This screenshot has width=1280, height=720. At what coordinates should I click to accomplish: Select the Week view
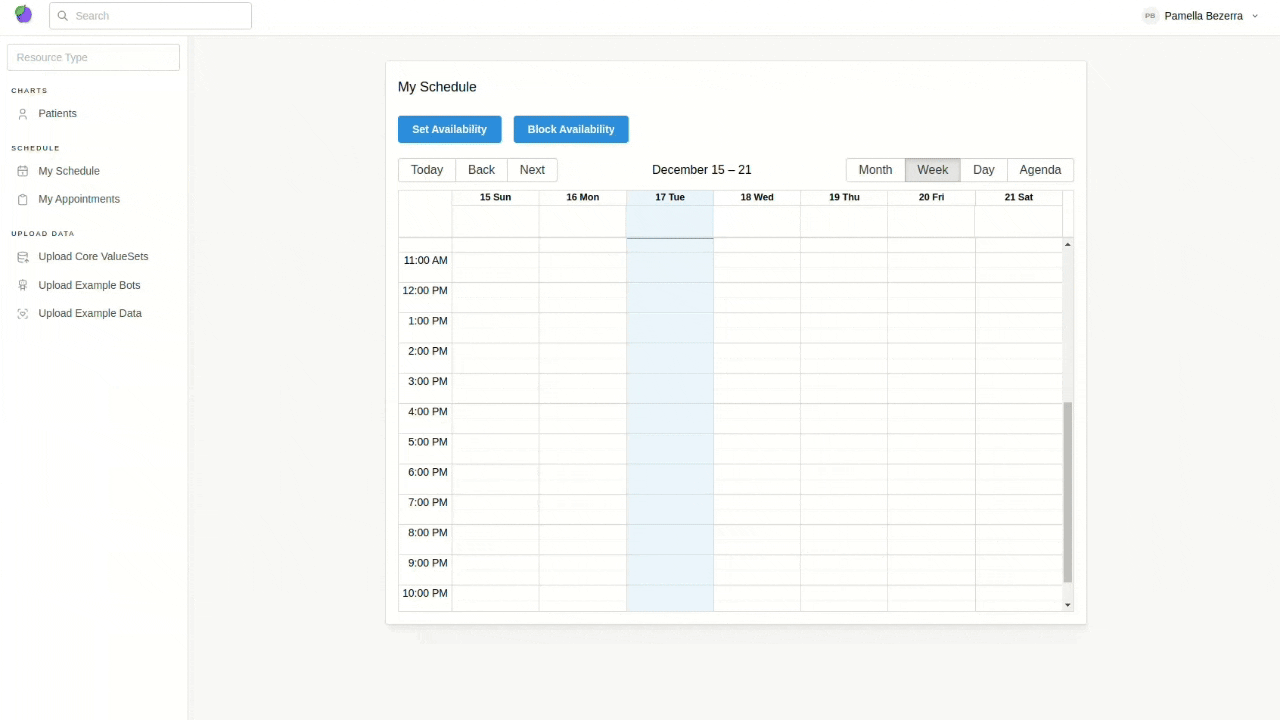click(x=933, y=170)
